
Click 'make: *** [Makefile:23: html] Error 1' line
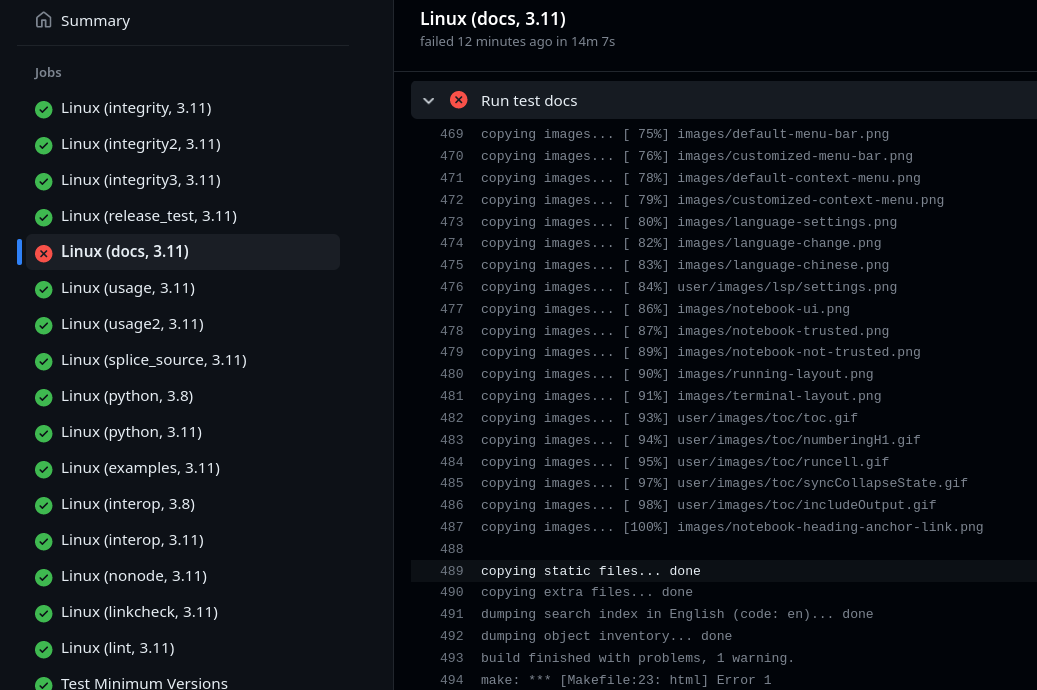pos(626,680)
